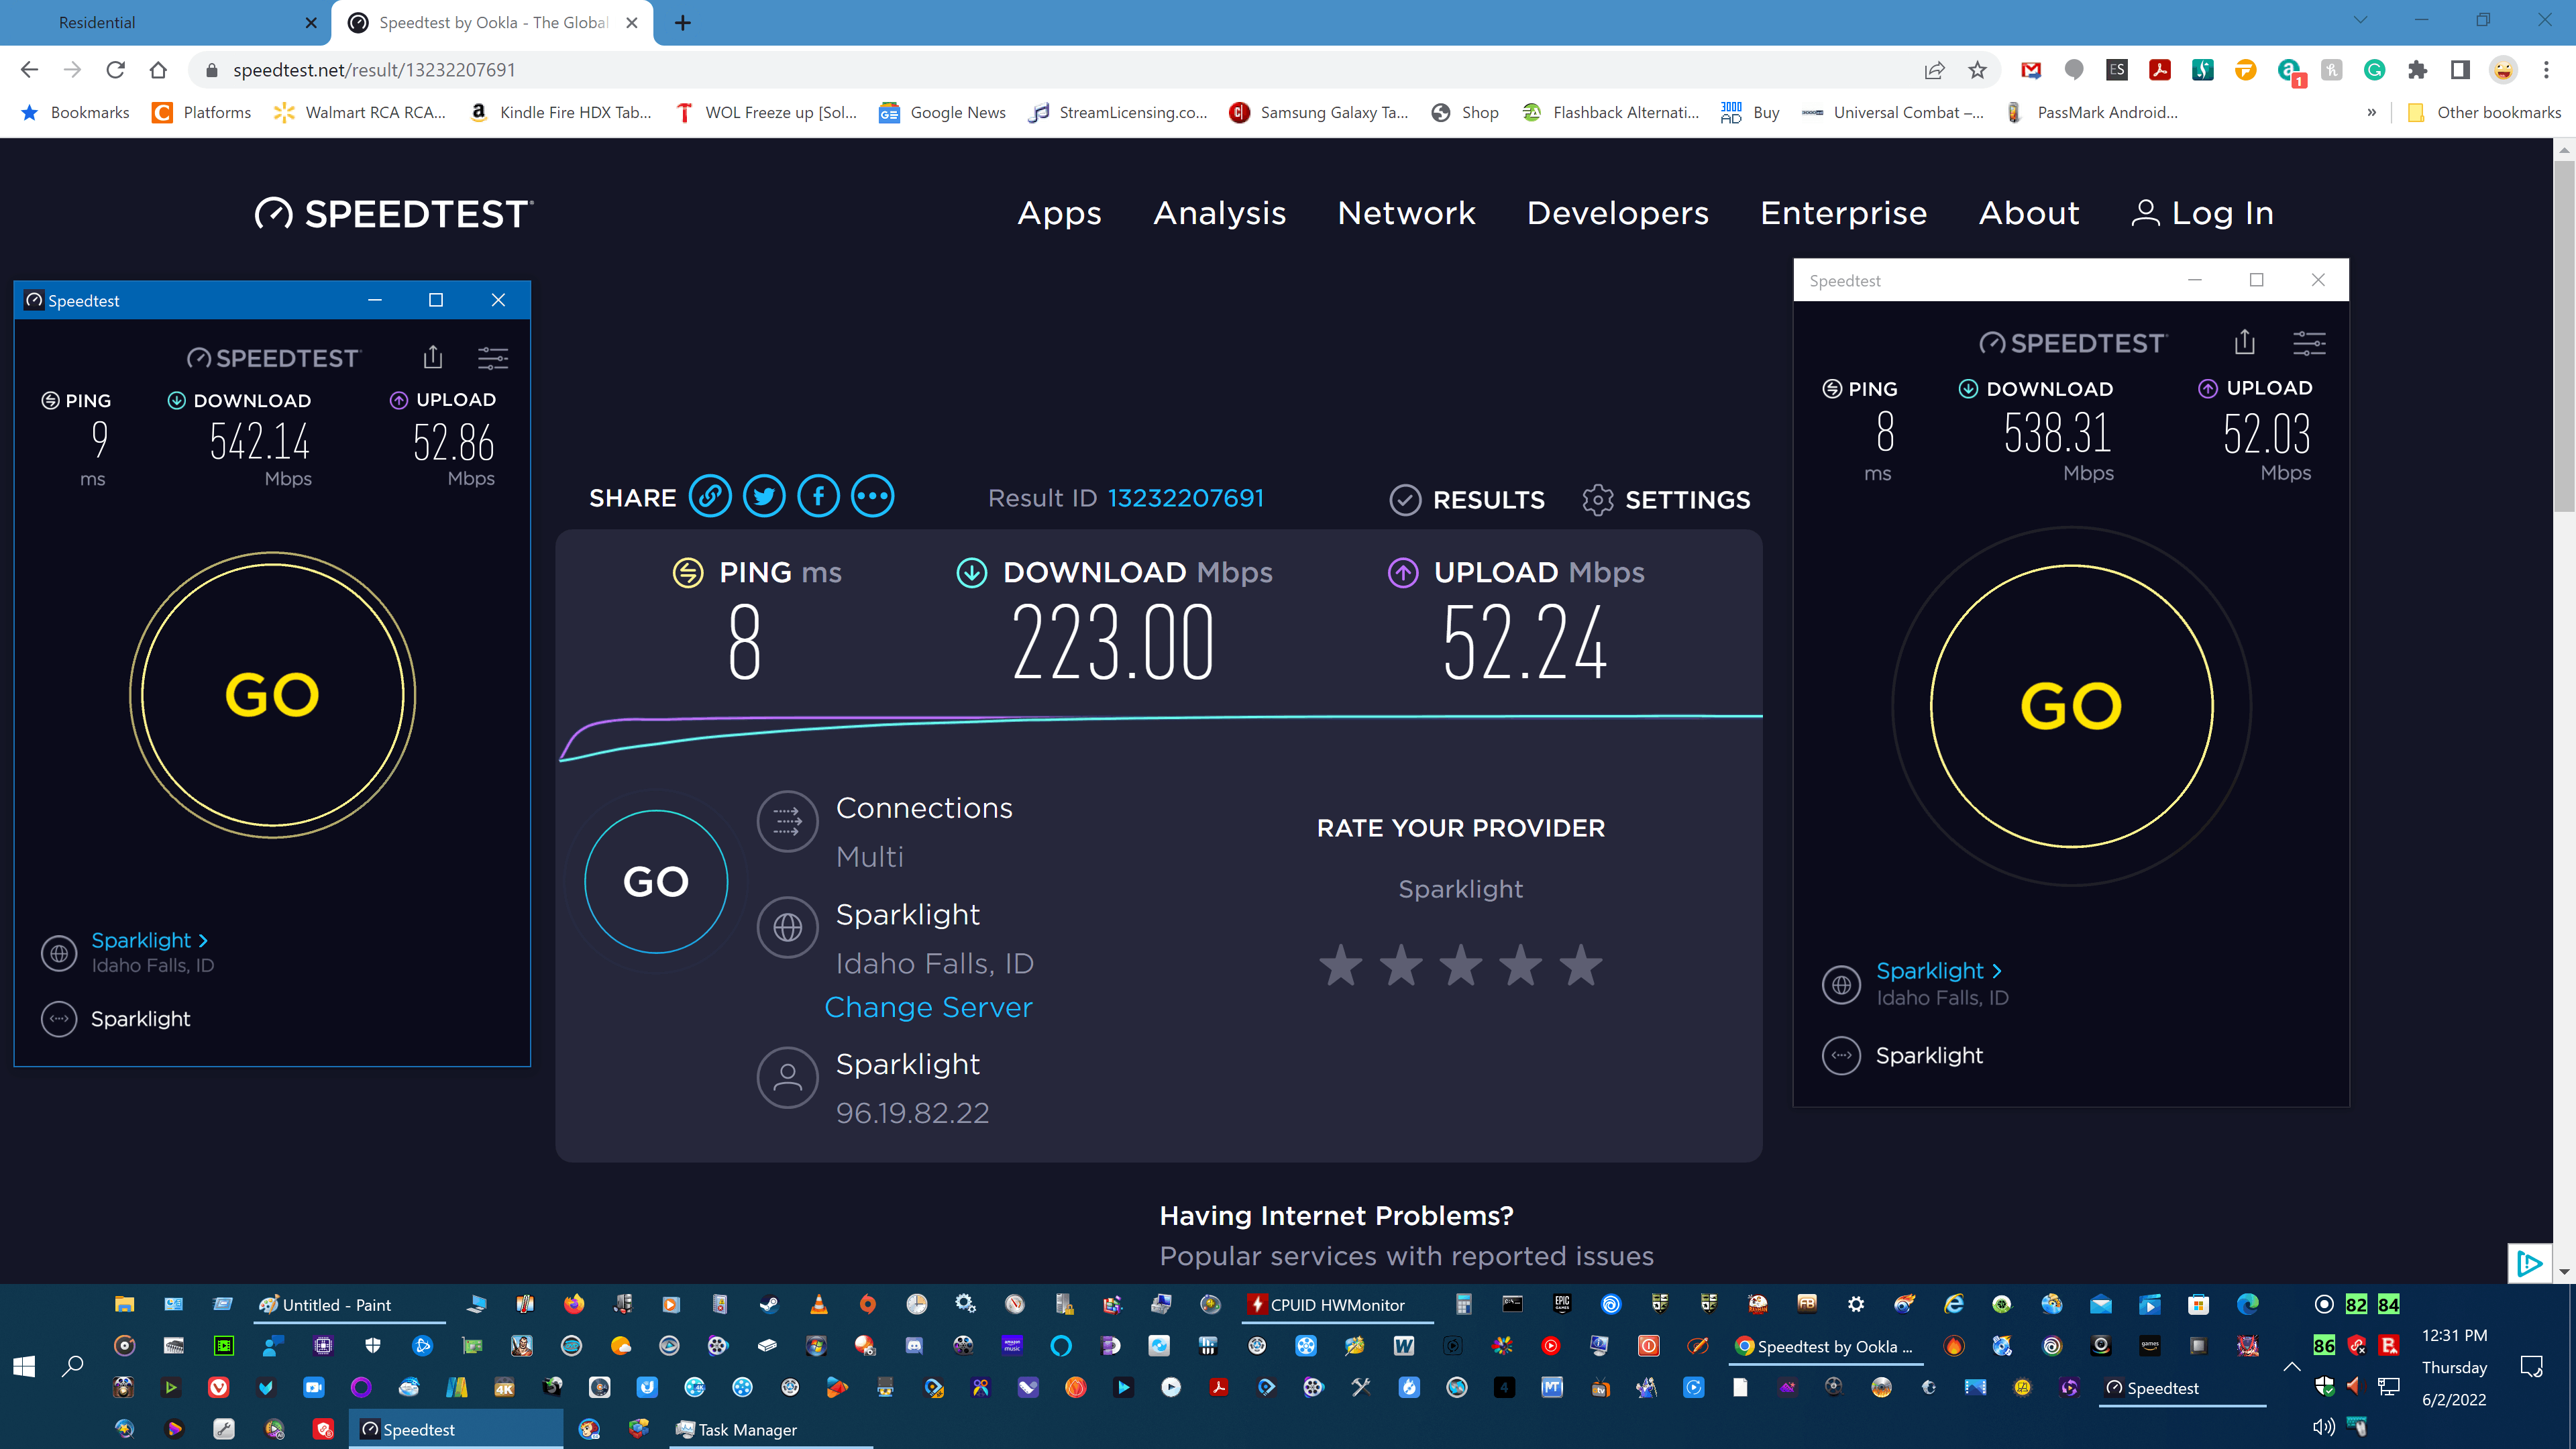
Task: Bookmark this page with star icon
Action: [x=1977, y=70]
